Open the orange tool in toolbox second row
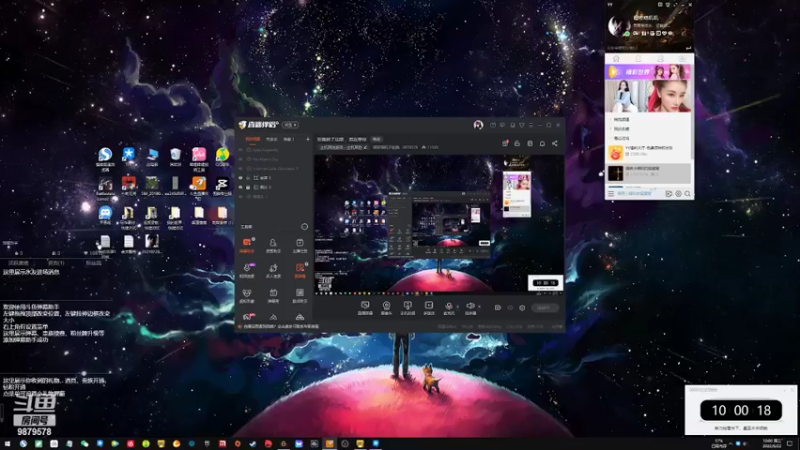 (299, 270)
